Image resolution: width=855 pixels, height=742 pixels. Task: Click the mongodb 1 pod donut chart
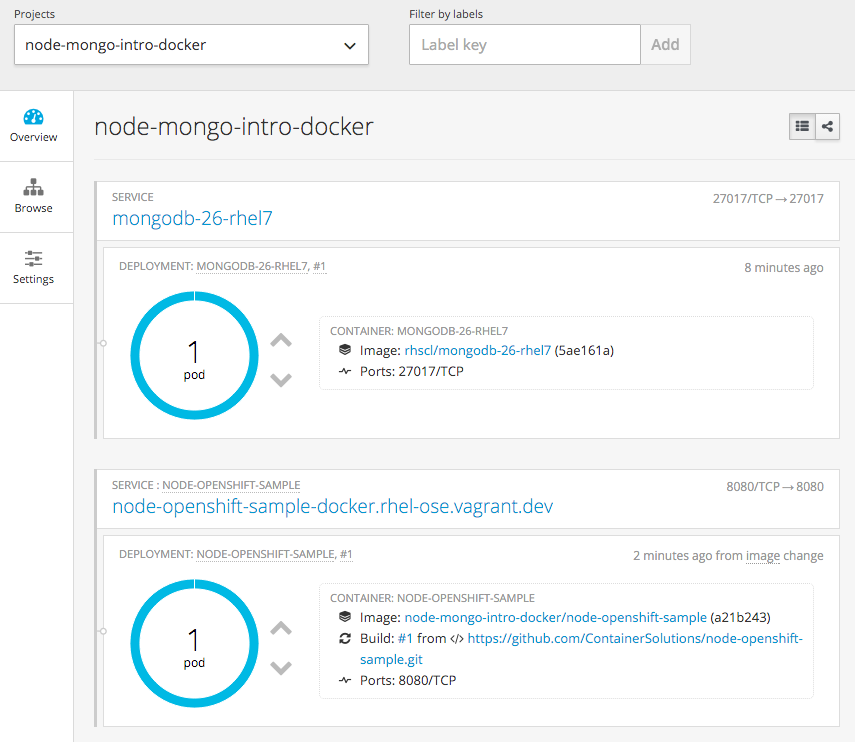(193, 357)
